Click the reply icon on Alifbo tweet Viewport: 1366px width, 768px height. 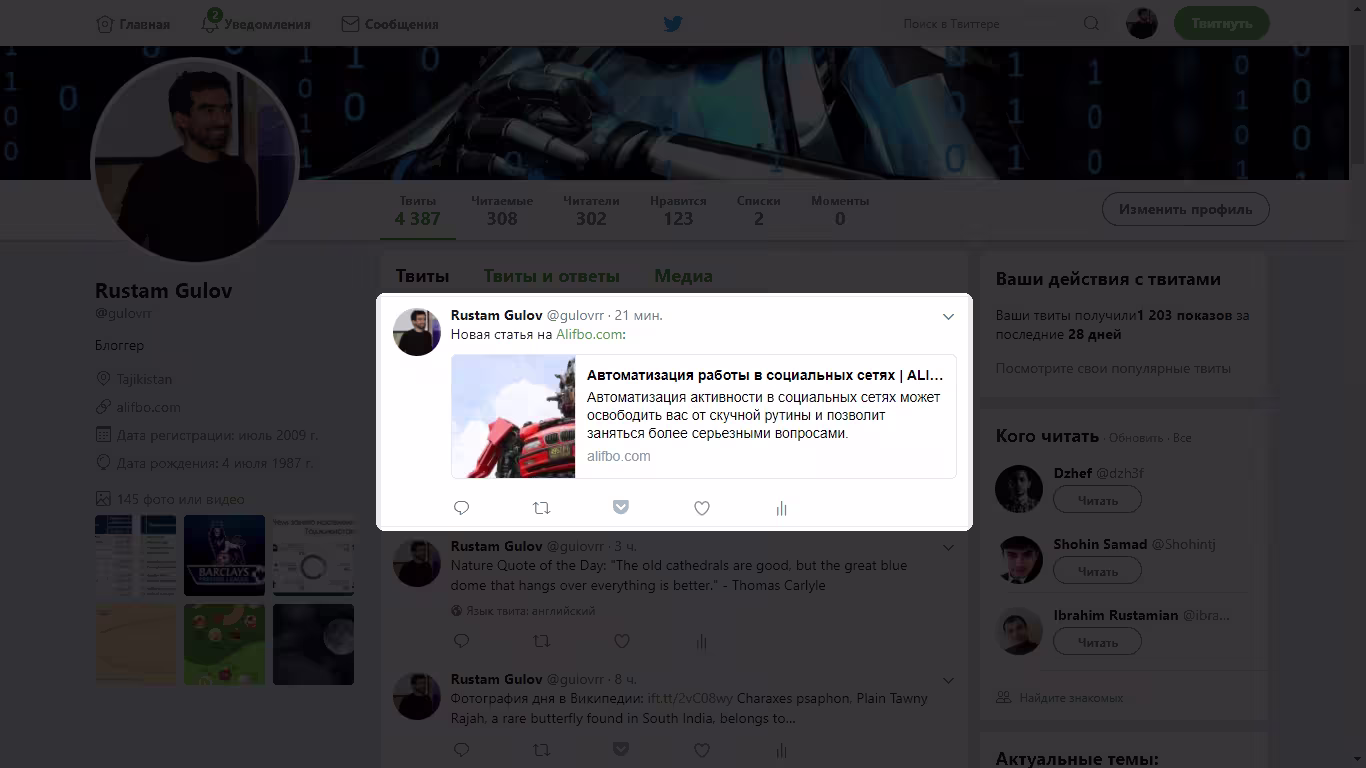[461, 508]
